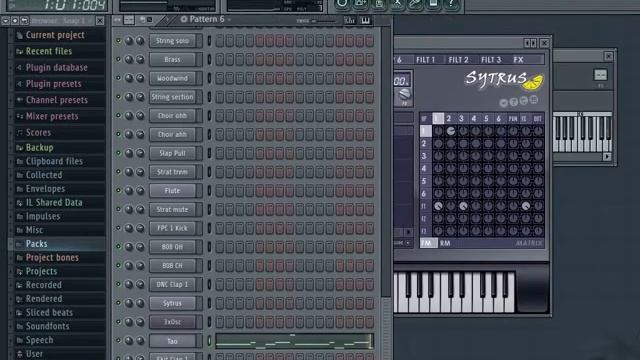640x360 pixels.
Task: Open the Tao channel piano roll preview
Action: tap(294, 341)
